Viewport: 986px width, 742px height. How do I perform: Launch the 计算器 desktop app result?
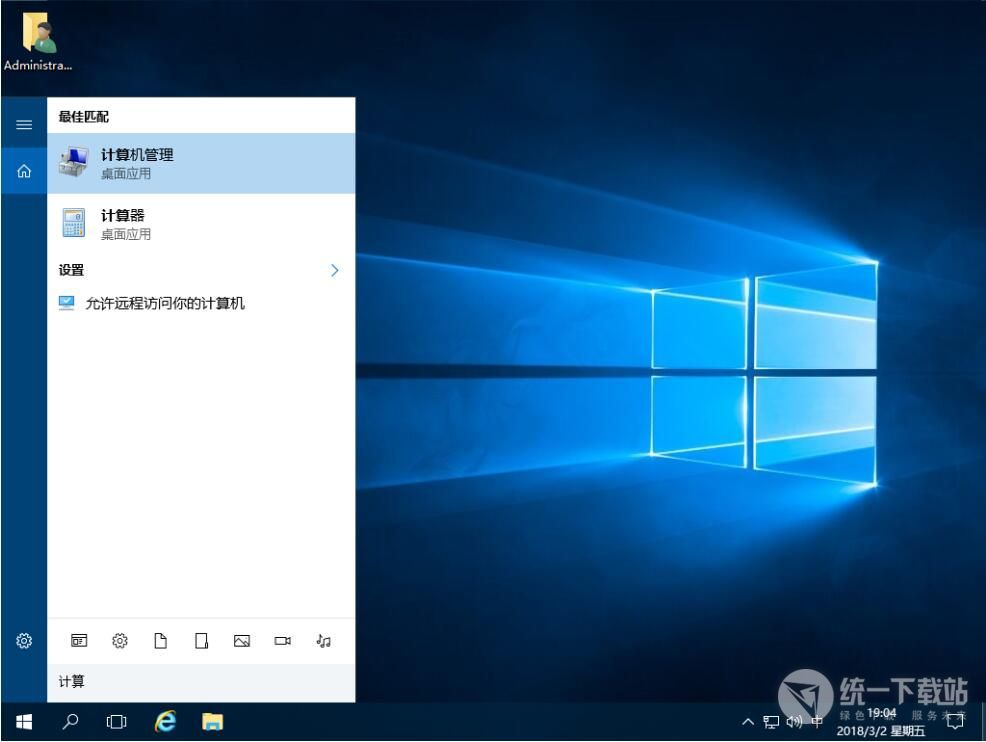(201, 224)
